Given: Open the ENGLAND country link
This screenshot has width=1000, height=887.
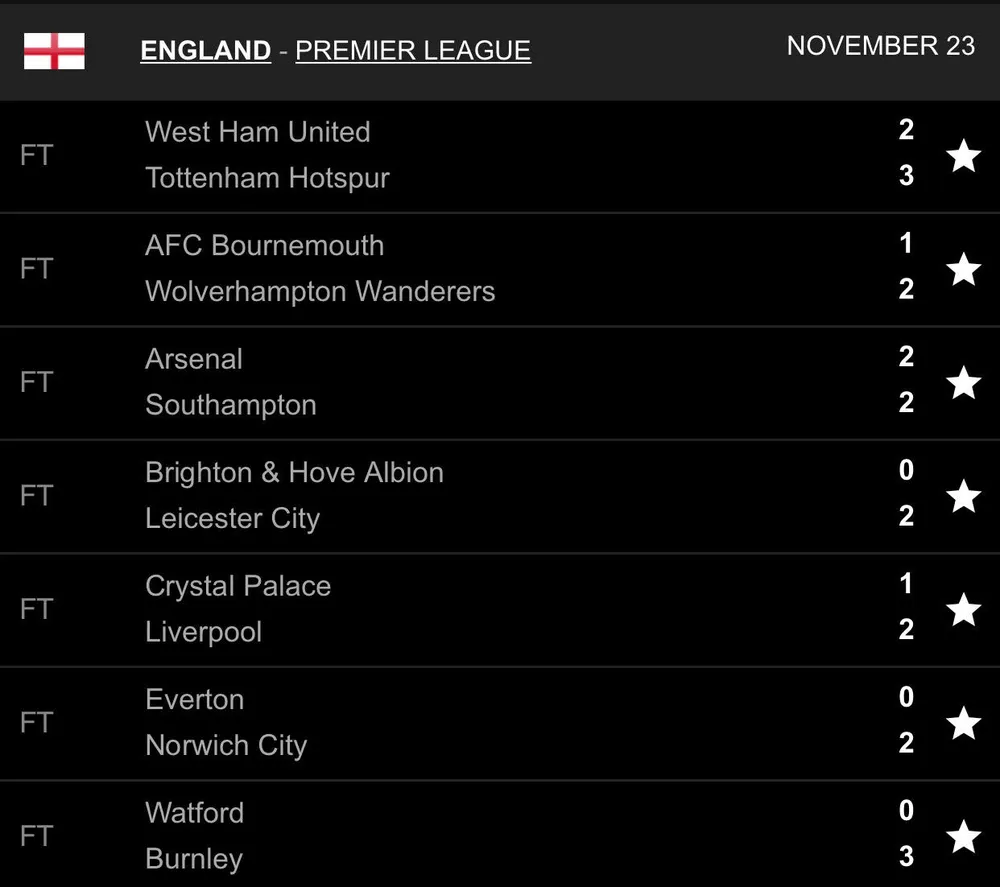Looking at the screenshot, I should pyautogui.click(x=206, y=51).
